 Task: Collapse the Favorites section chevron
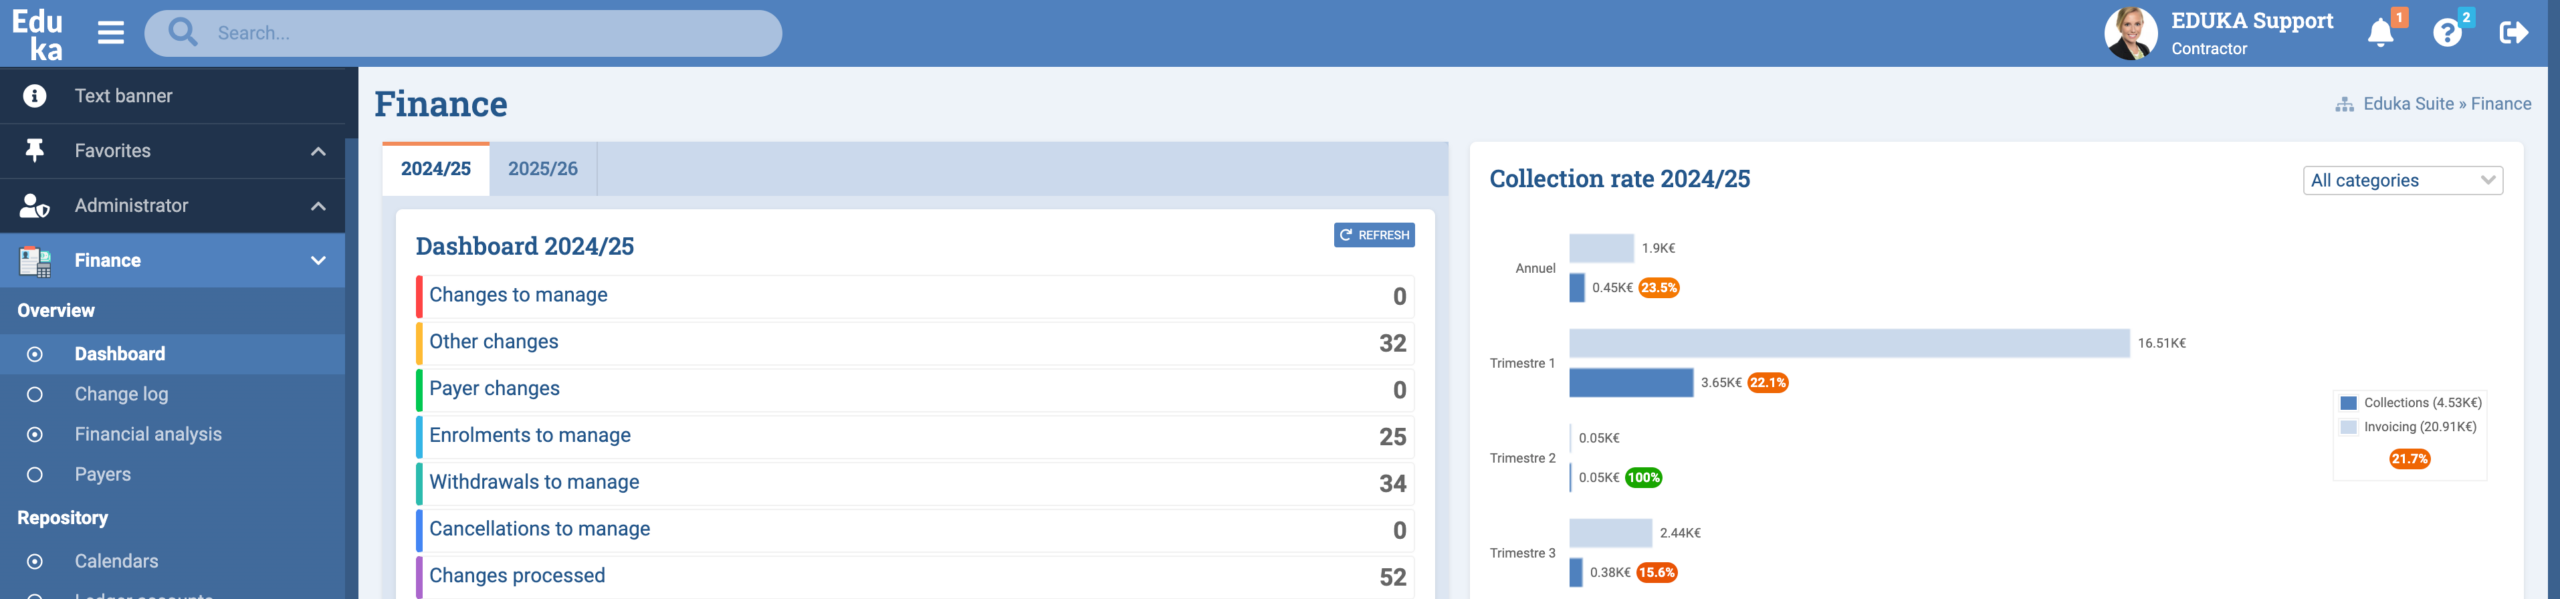coord(318,151)
